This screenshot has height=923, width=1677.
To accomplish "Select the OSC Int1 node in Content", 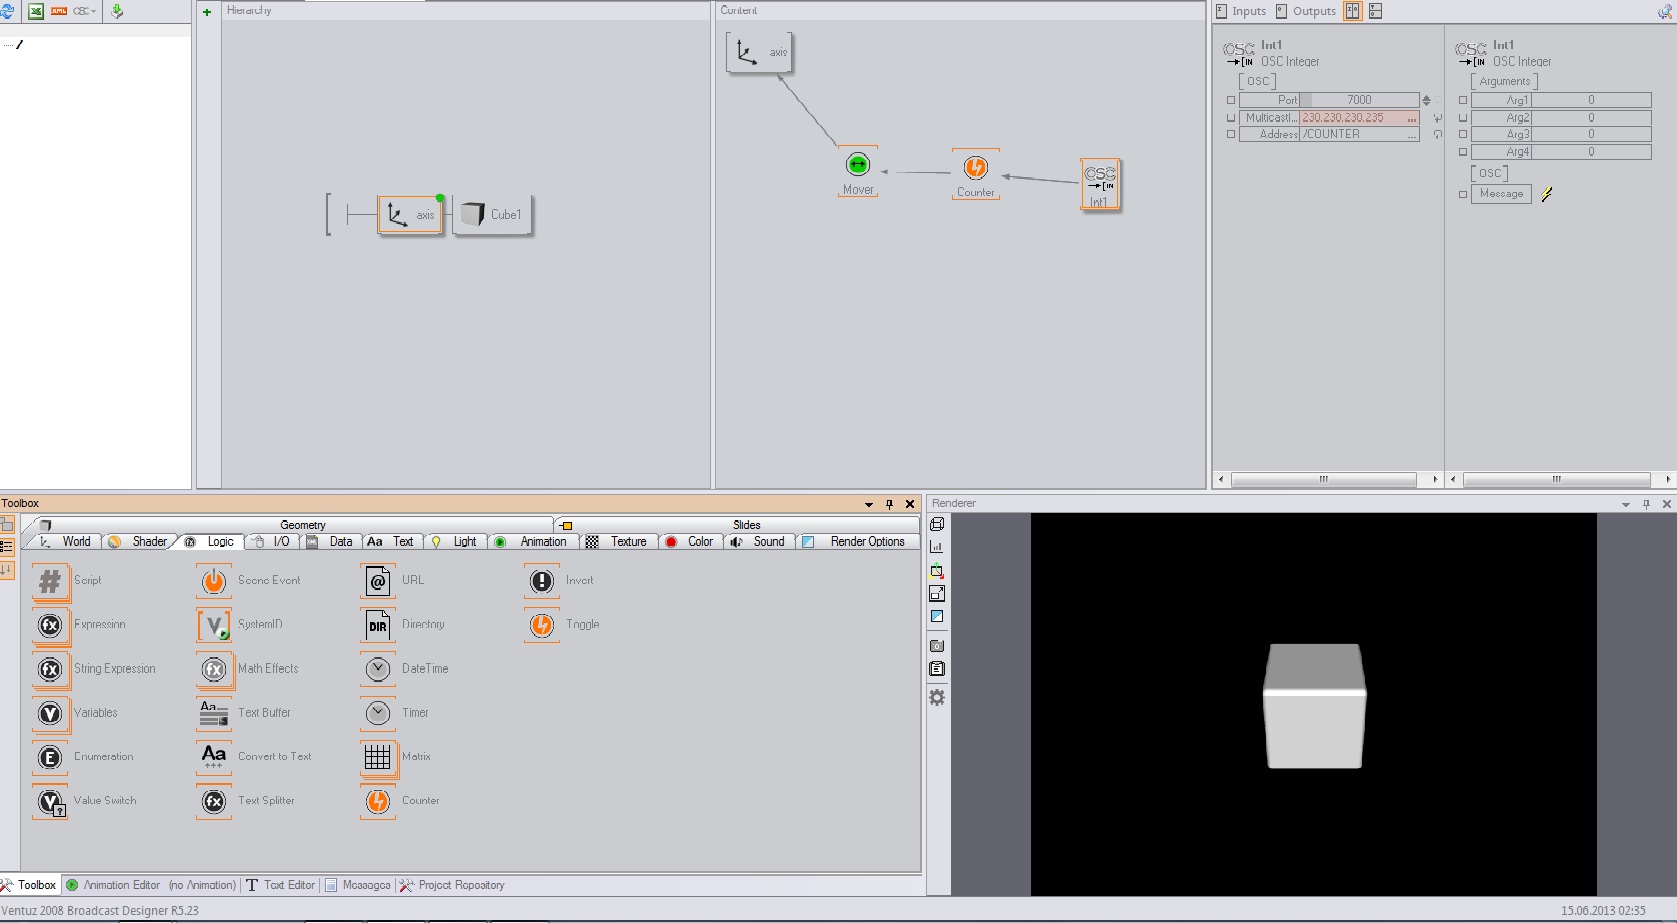I will coord(1100,183).
